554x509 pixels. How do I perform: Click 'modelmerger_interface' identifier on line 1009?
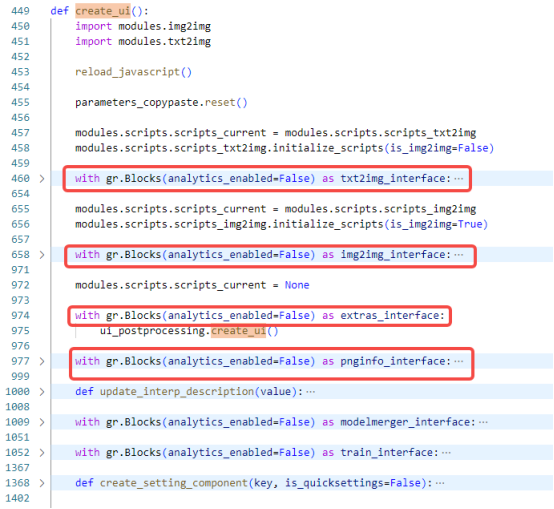click(x=405, y=422)
